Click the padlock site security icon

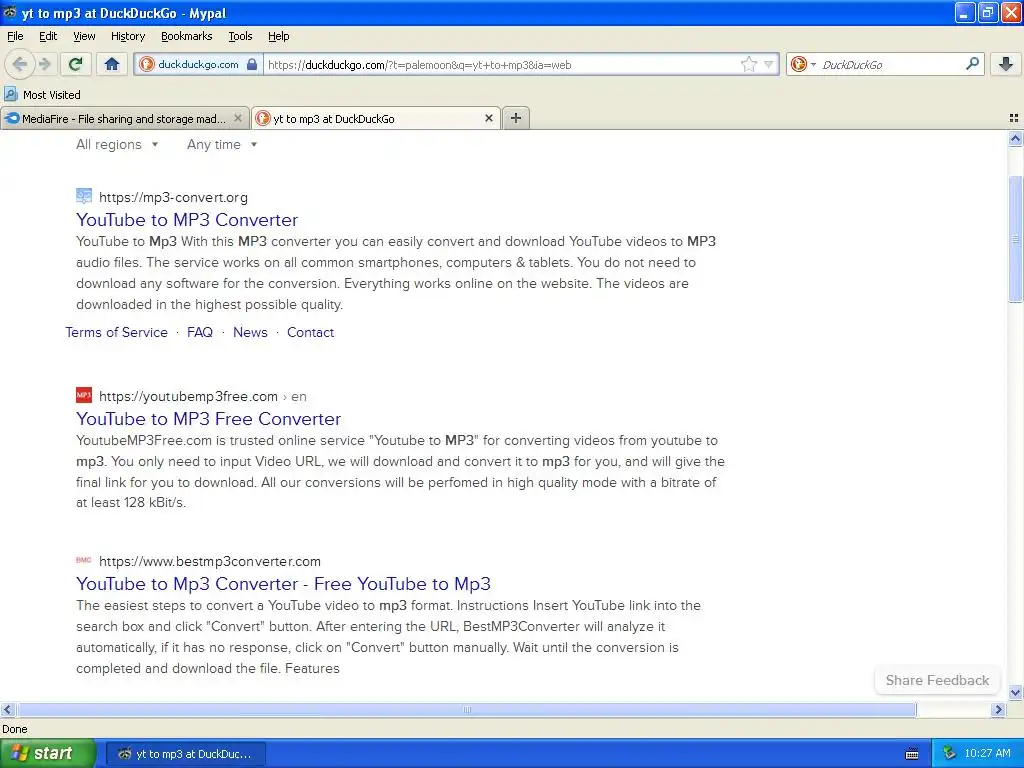(x=251, y=64)
